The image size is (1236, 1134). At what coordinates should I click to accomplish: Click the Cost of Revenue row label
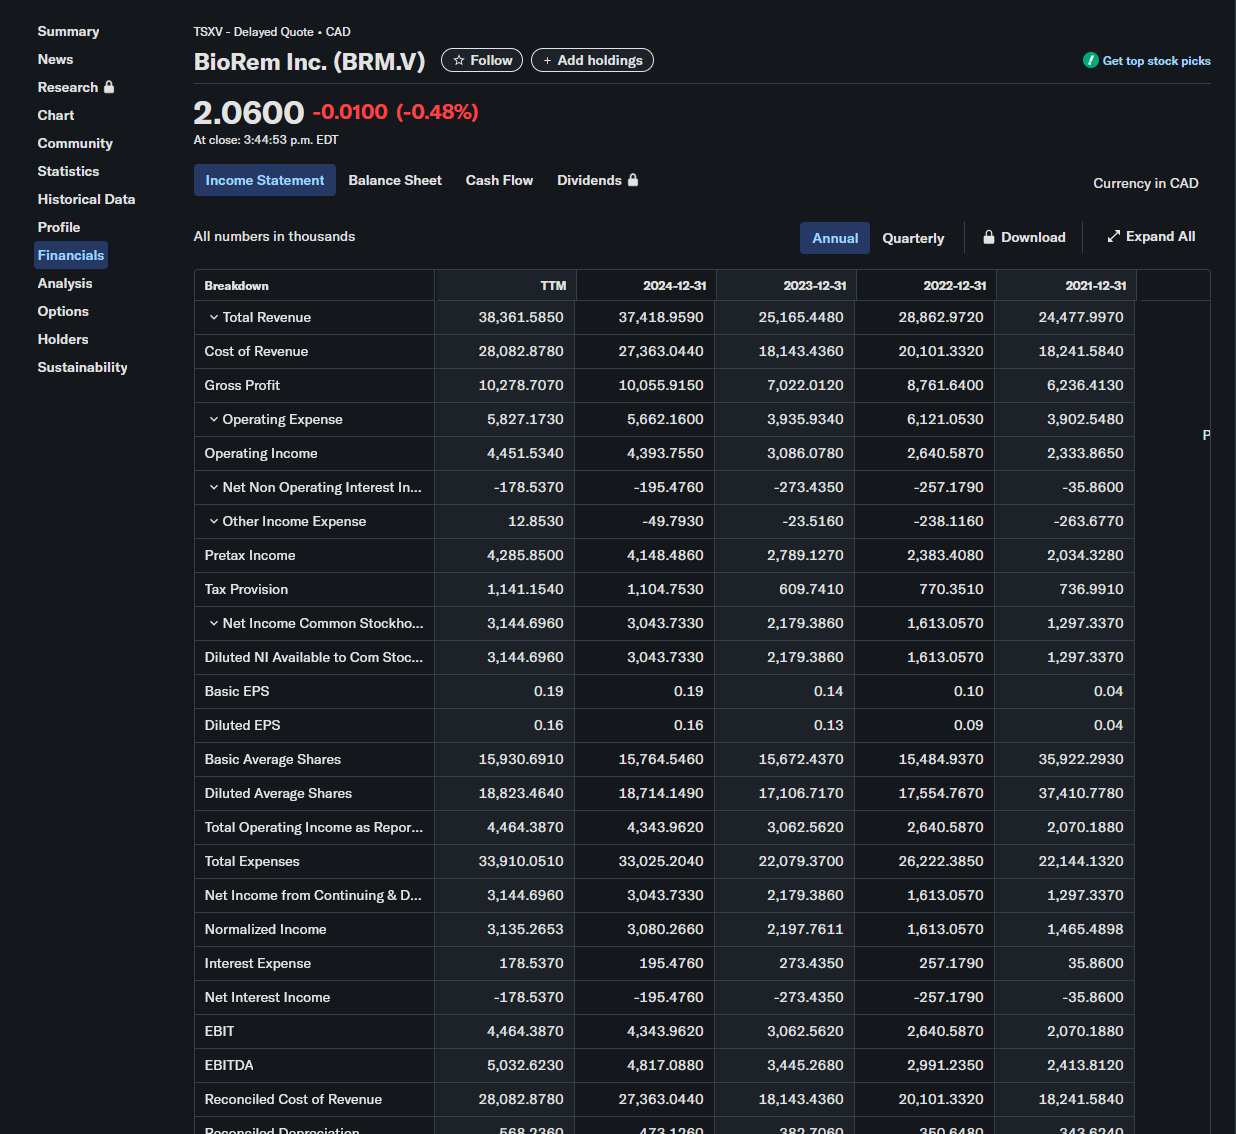click(x=256, y=351)
